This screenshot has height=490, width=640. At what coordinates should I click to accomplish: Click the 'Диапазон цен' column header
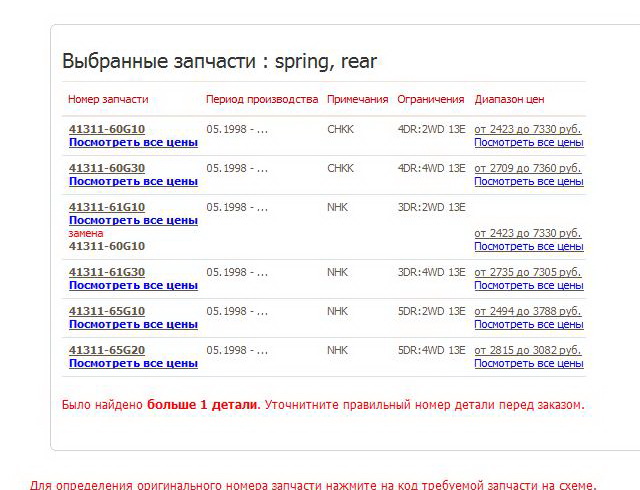pos(509,99)
